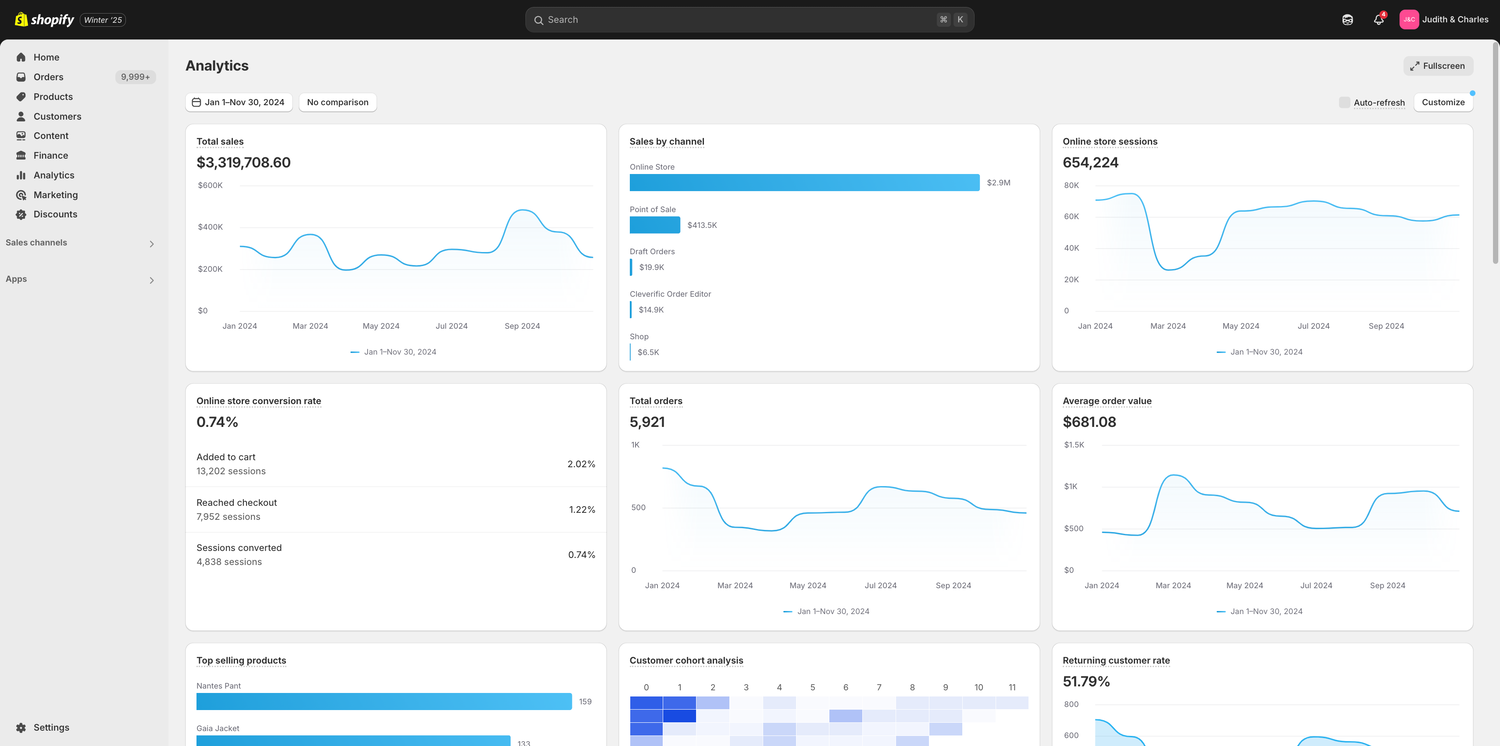This screenshot has height=746, width=1500.
Task: Open the Home icon in sidebar
Action: click(21, 57)
